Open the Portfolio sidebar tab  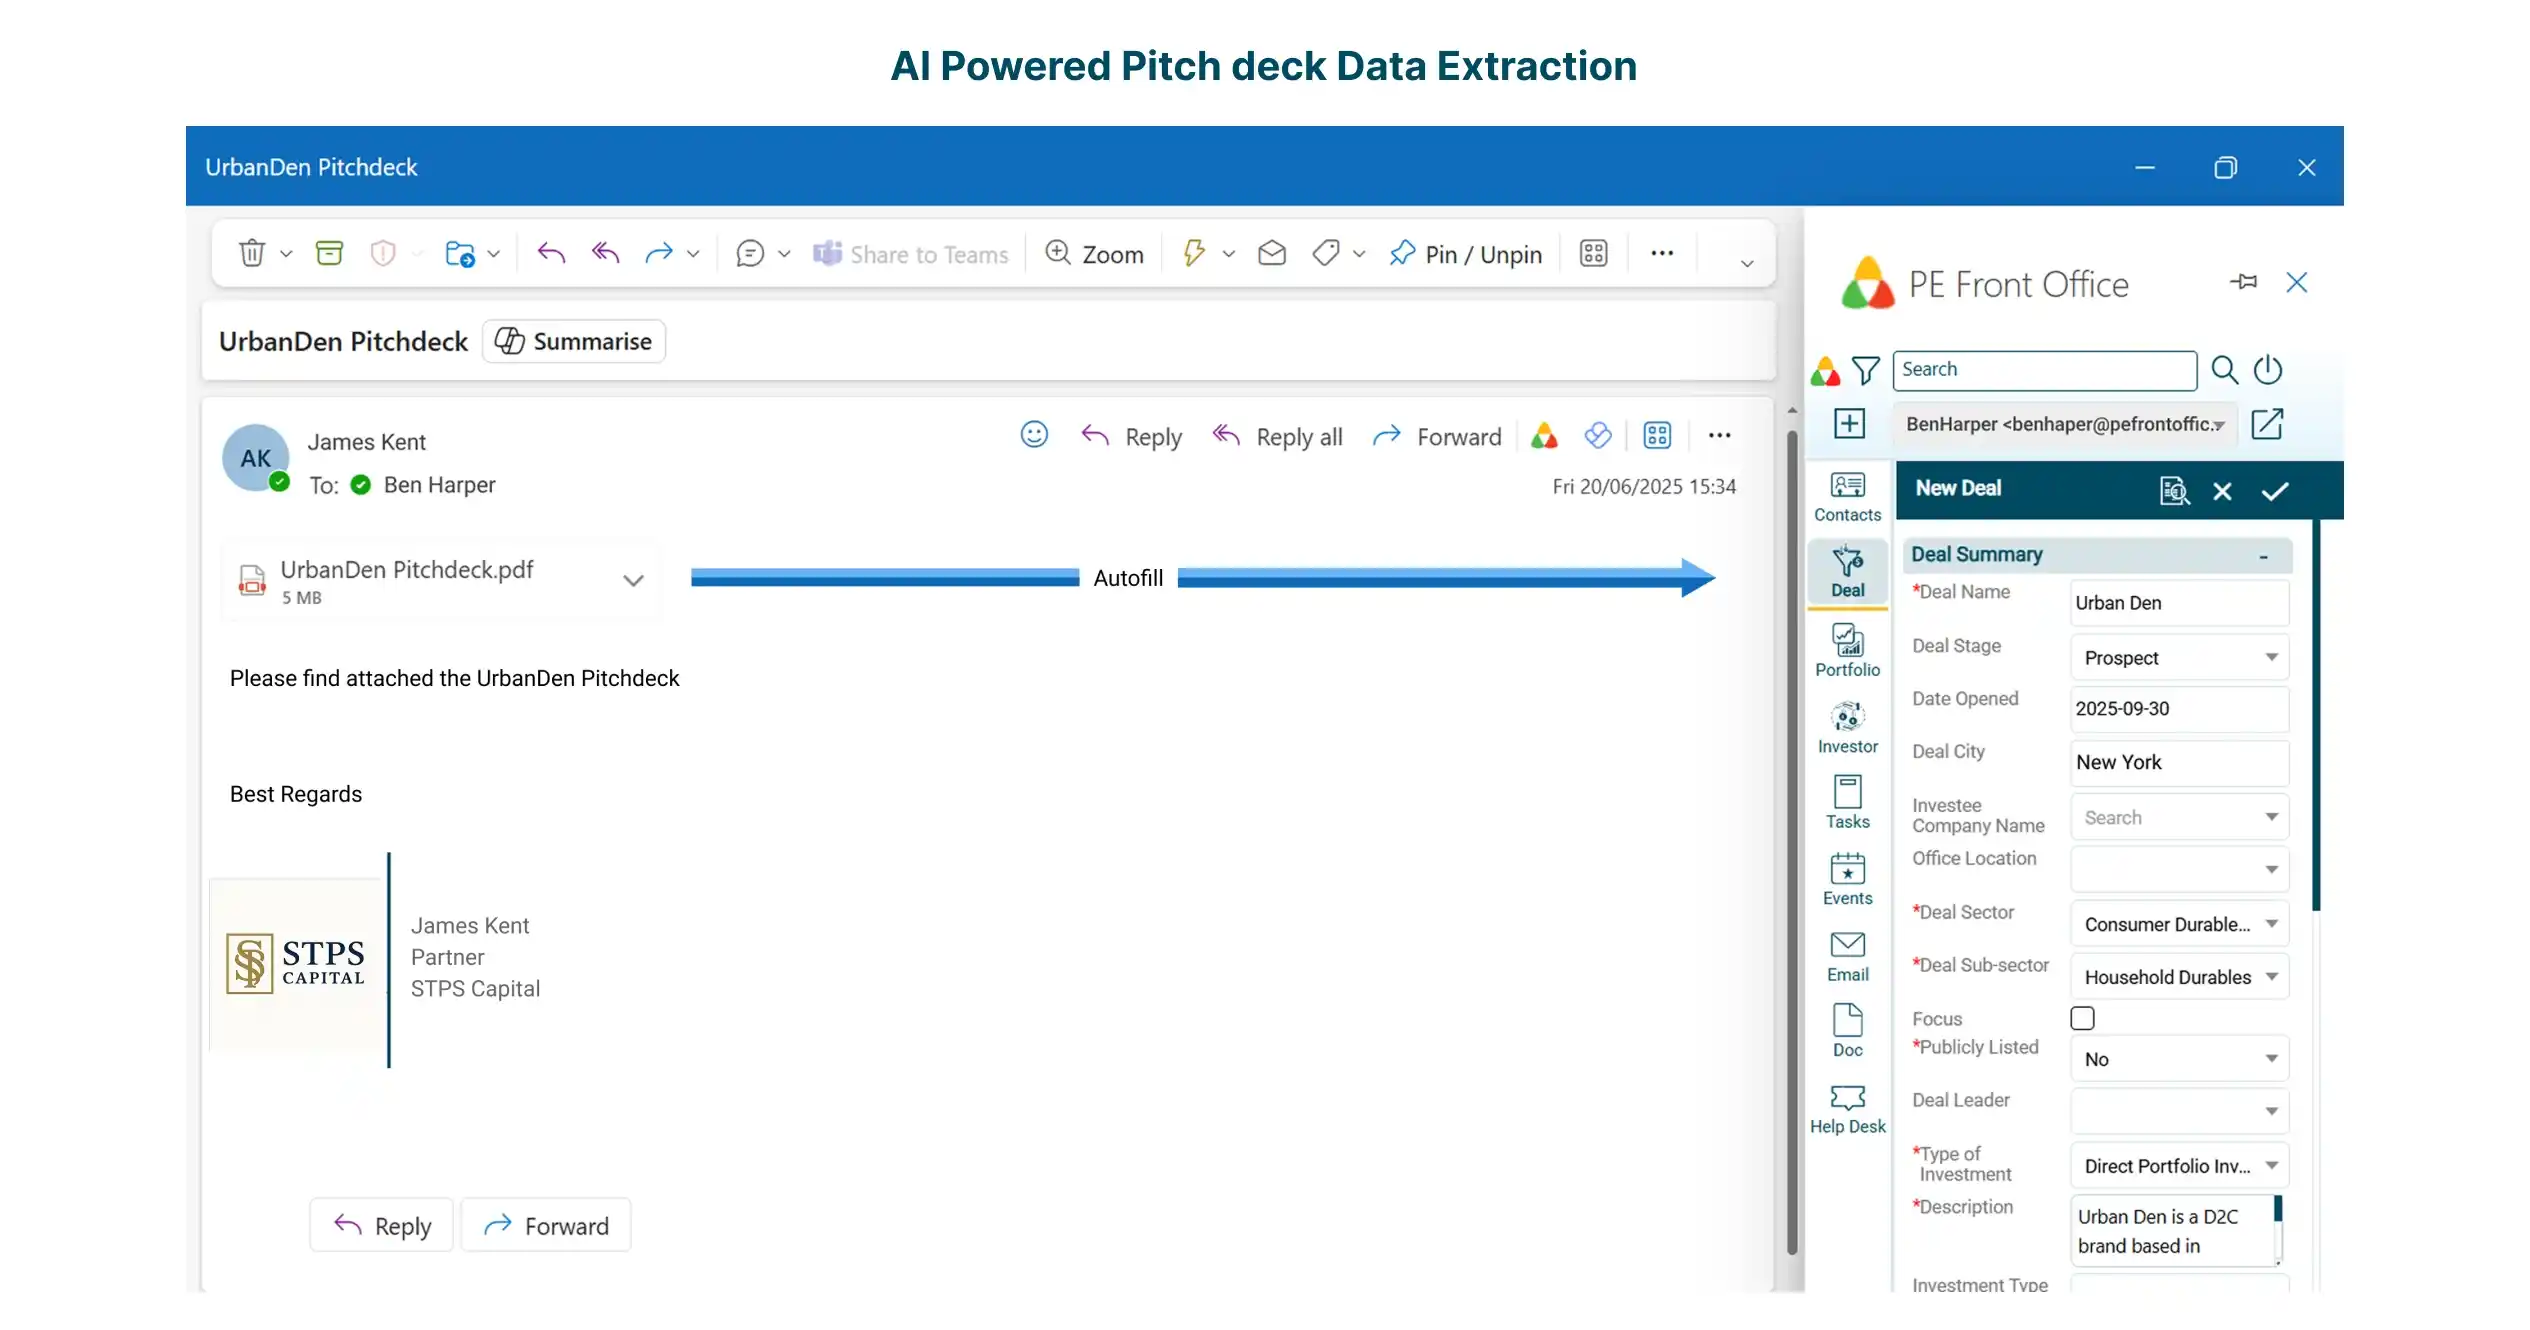click(x=1847, y=651)
